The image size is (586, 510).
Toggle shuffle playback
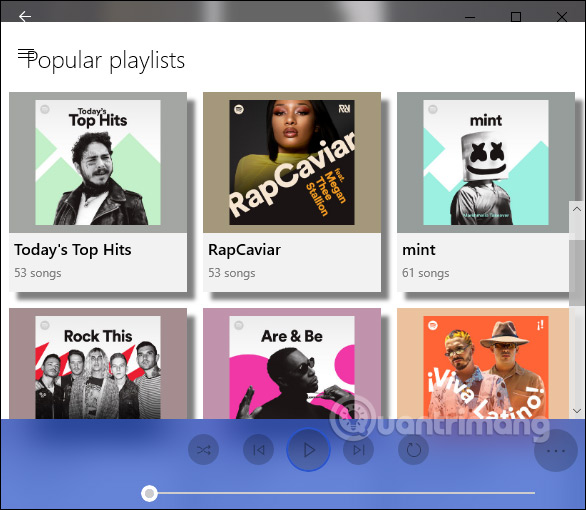pyautogui.click(x=203, y=450)
